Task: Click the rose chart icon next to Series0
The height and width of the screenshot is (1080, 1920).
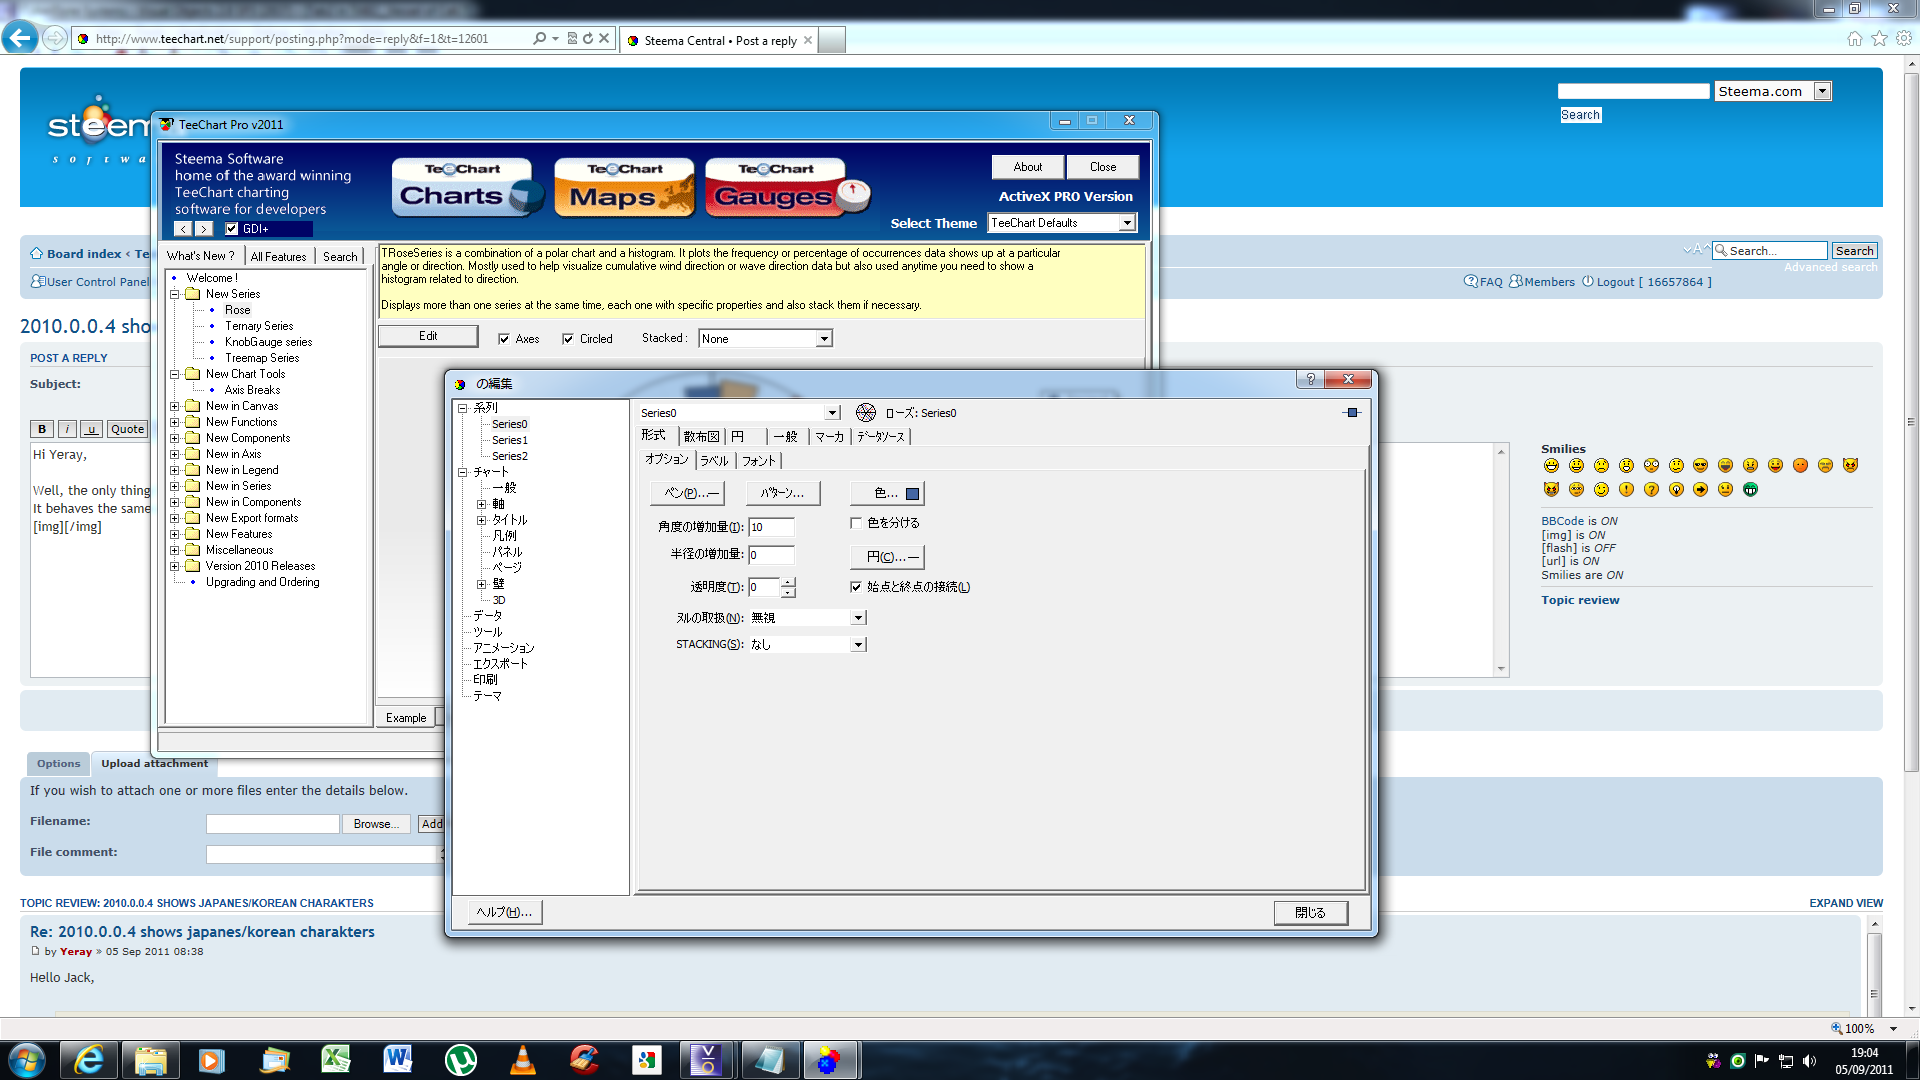Action: pos(866,412)
